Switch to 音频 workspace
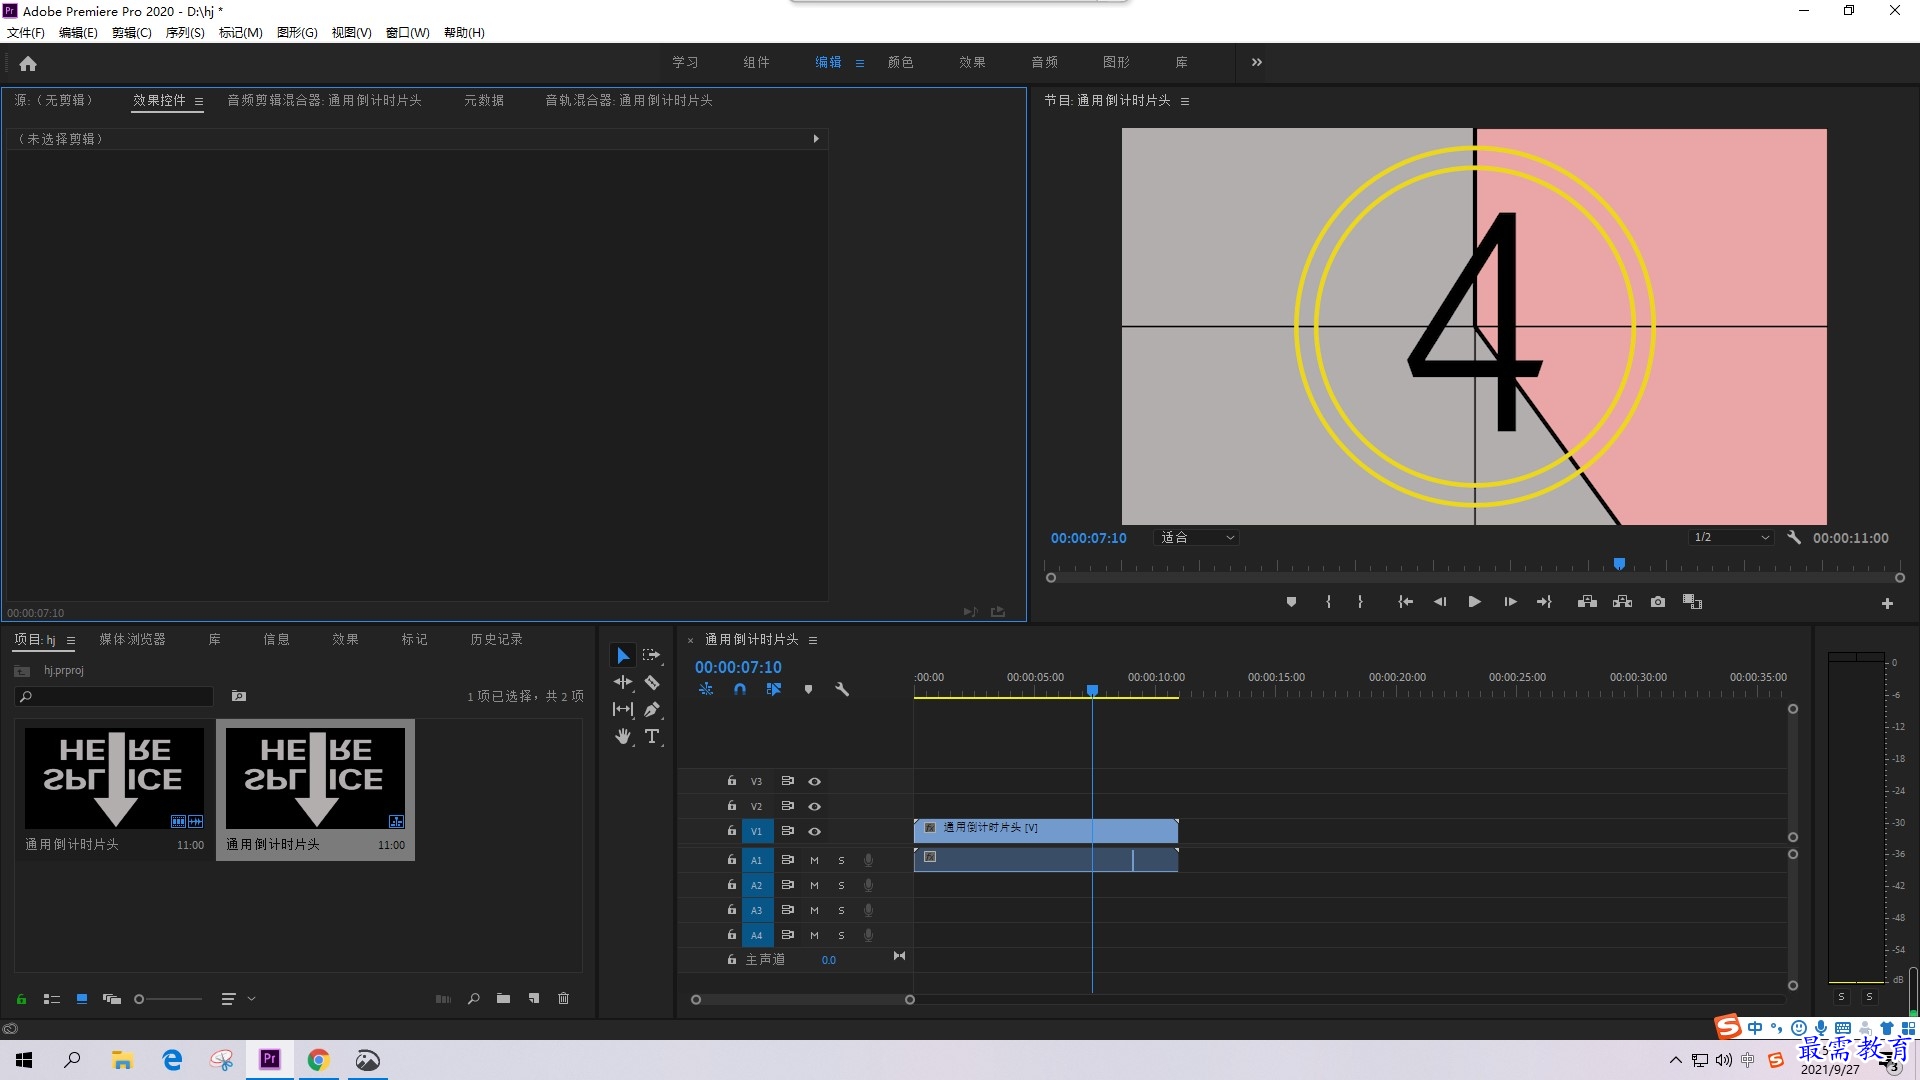The image size is (1920, 1080). tap(1044, 62)
